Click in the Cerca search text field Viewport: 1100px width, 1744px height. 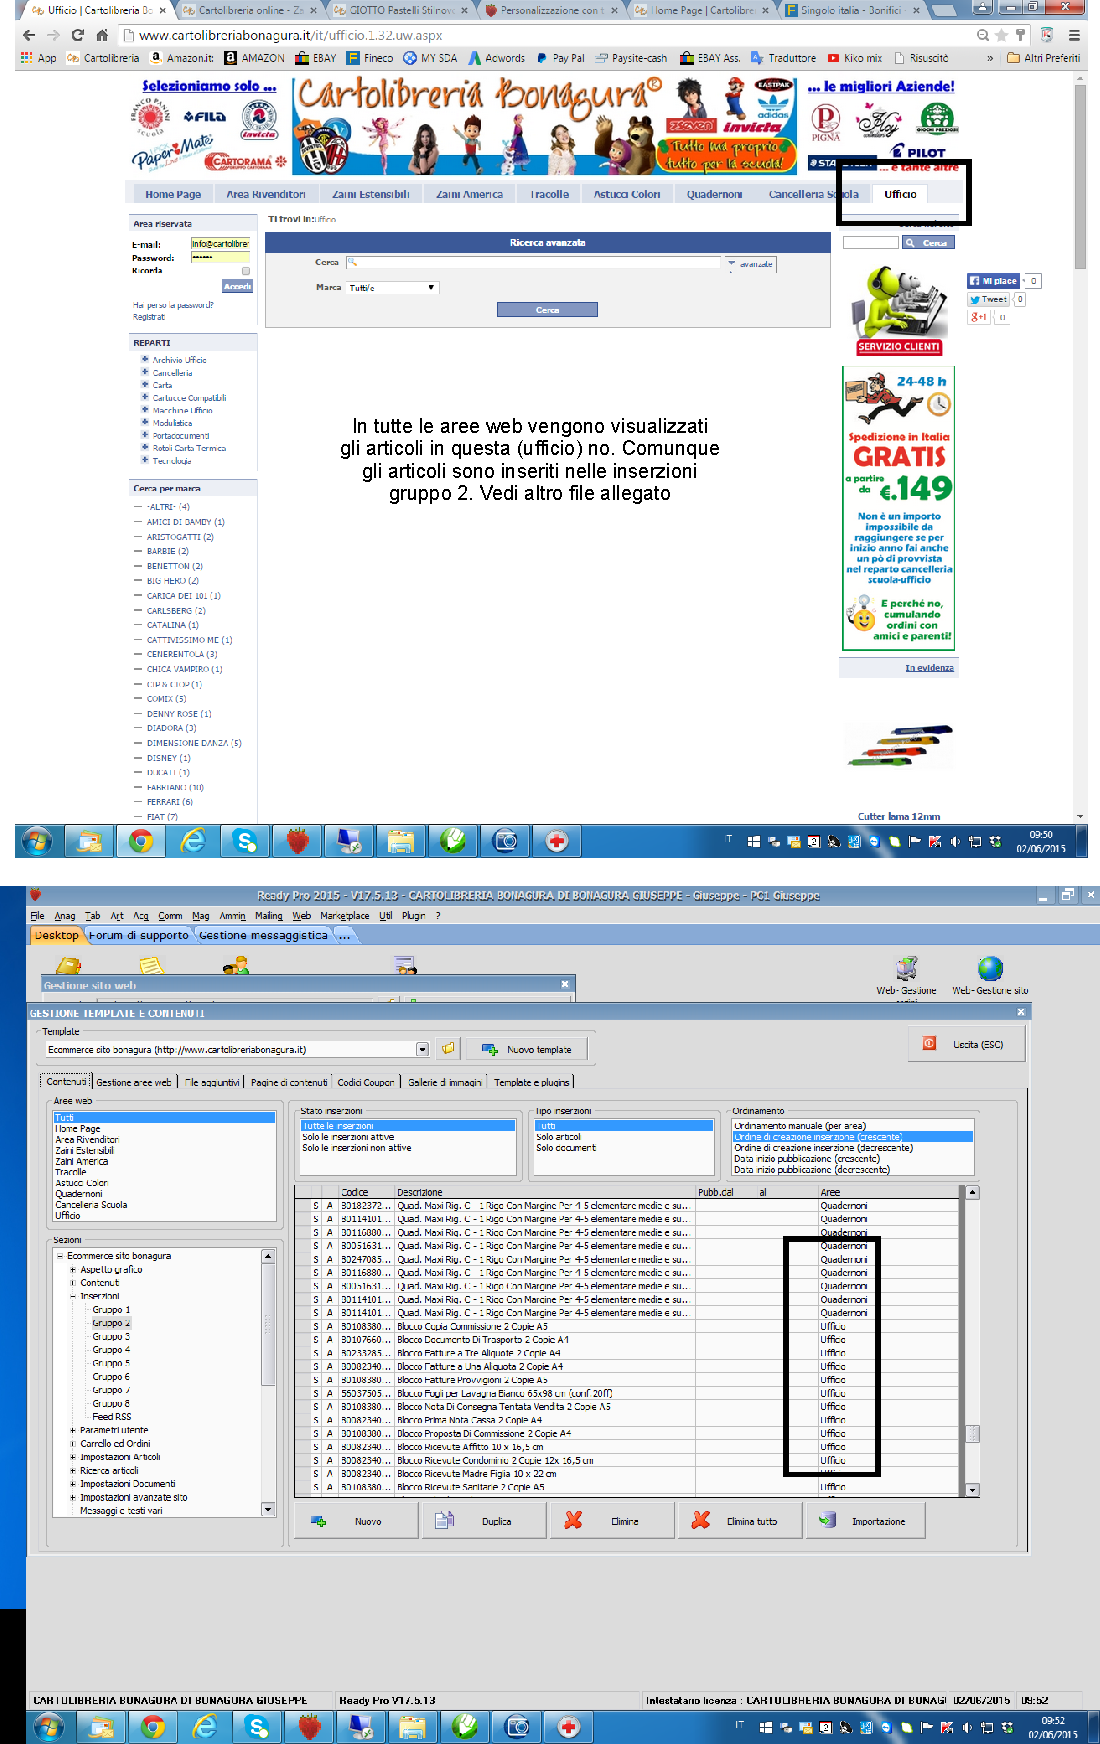pos(533,263)
